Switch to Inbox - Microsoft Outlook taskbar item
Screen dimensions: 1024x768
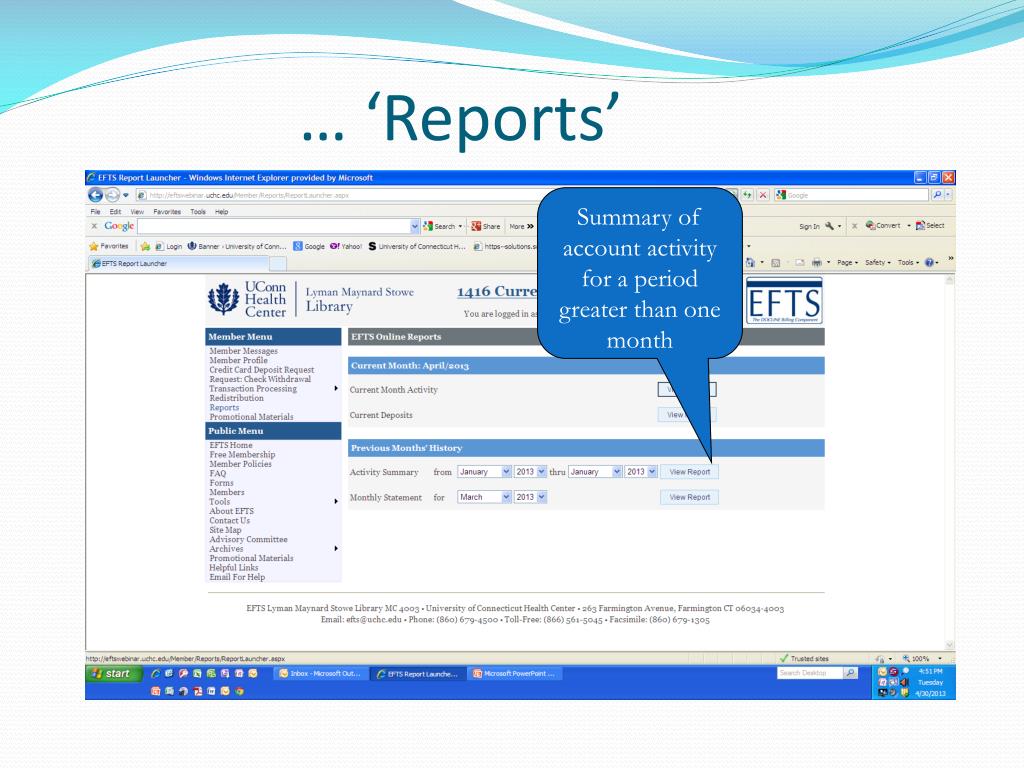[320, 673]
